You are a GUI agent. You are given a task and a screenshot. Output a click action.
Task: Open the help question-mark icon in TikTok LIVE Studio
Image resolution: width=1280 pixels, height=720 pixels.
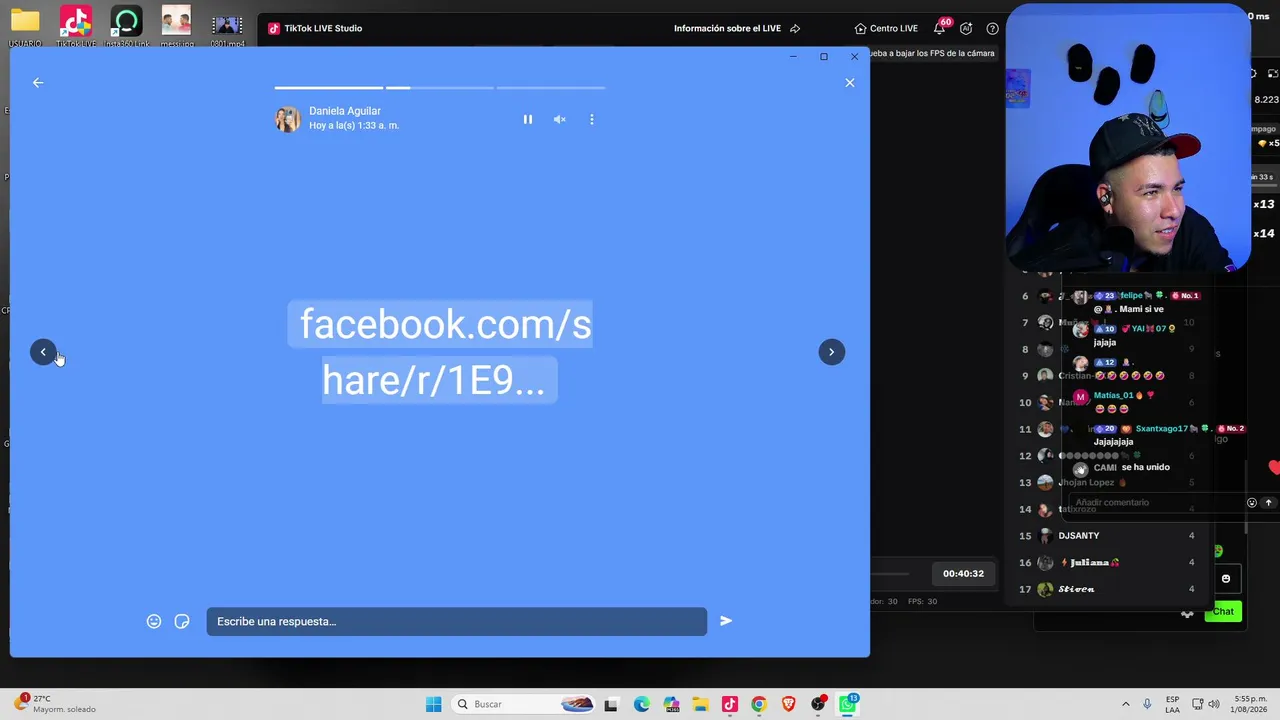click(x=993, y=28)
